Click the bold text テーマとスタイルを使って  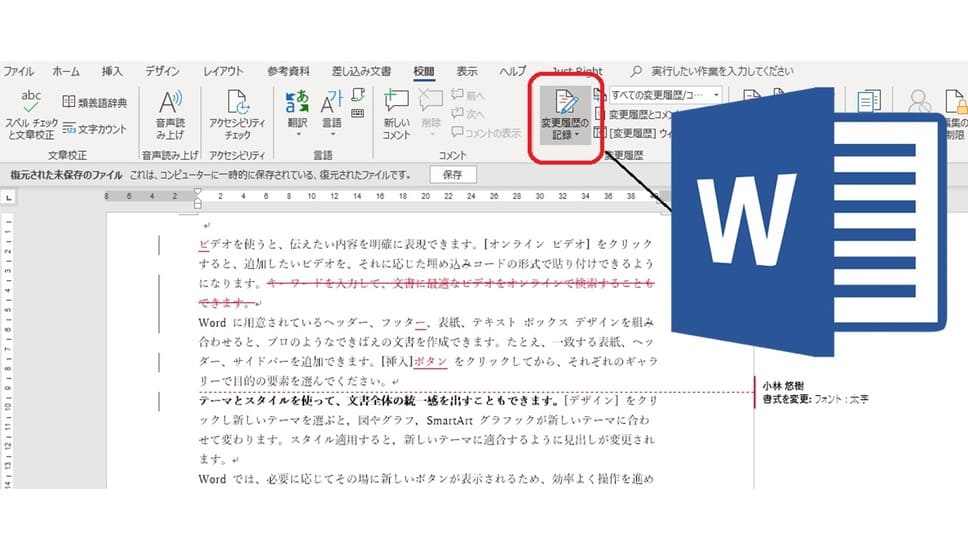coord(269,400)
